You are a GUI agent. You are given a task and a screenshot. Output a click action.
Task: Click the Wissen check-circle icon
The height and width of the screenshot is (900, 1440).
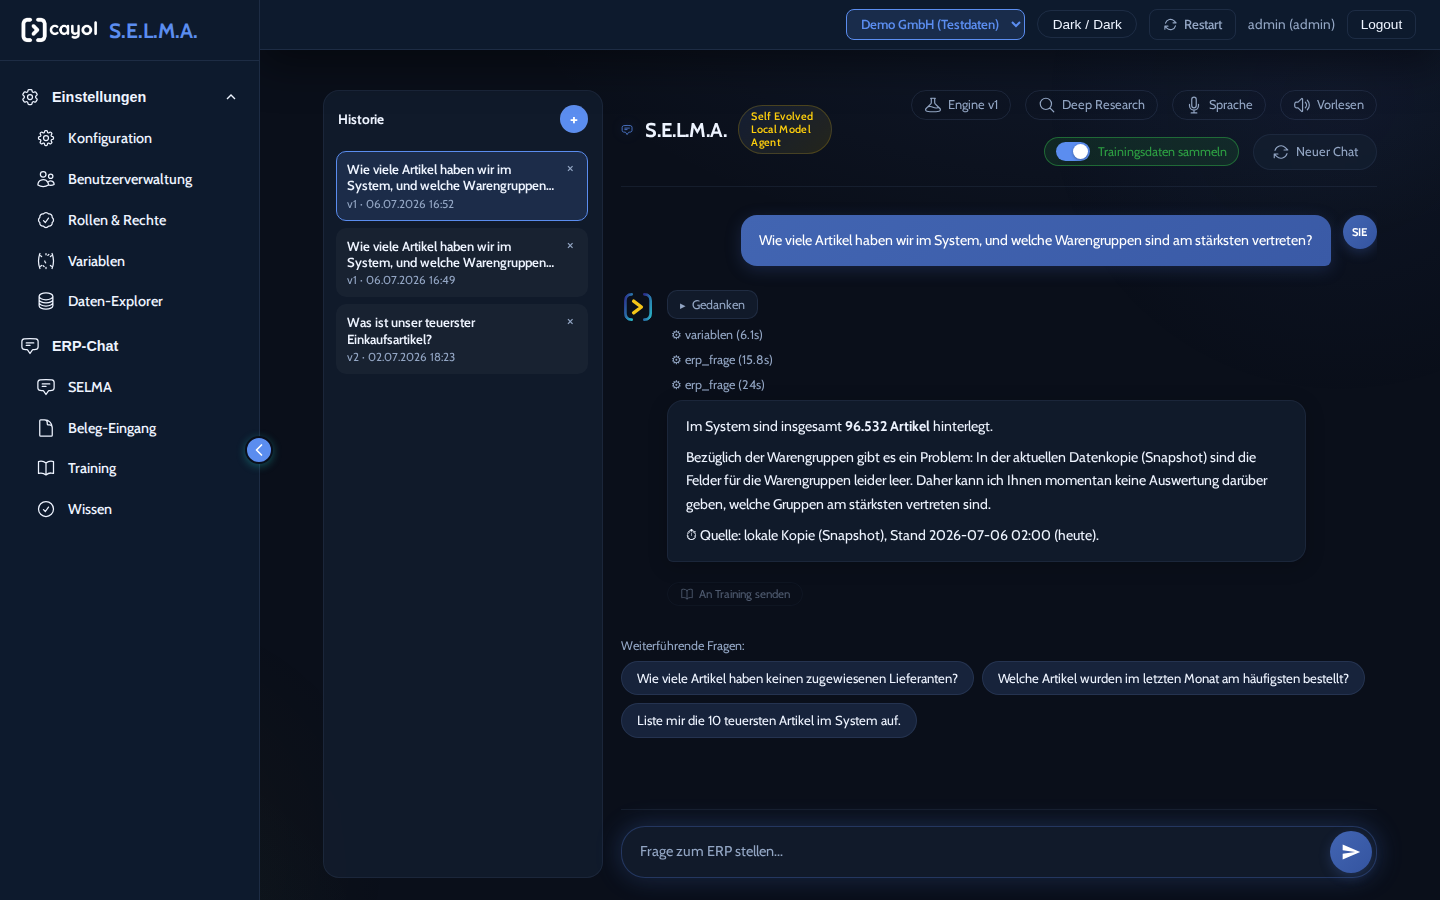tap(46, 509)
